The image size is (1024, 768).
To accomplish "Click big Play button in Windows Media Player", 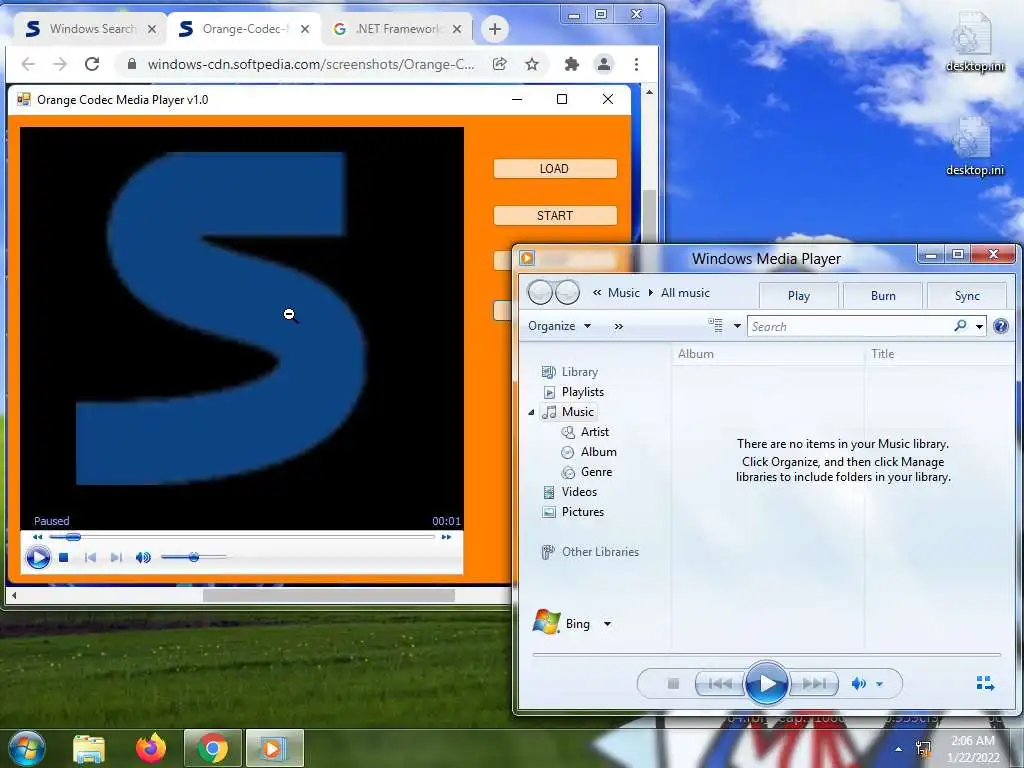I will tap(766, 683).
